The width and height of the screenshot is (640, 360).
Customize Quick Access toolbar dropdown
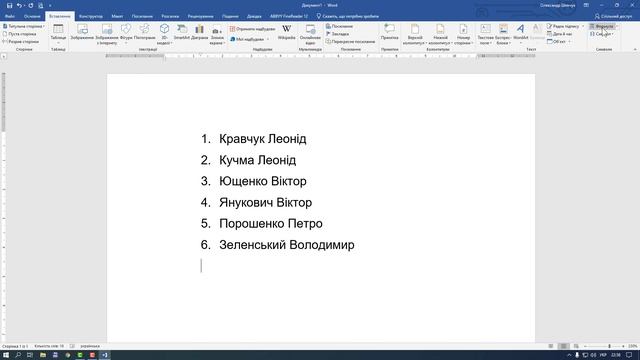[x=50, y=5]
